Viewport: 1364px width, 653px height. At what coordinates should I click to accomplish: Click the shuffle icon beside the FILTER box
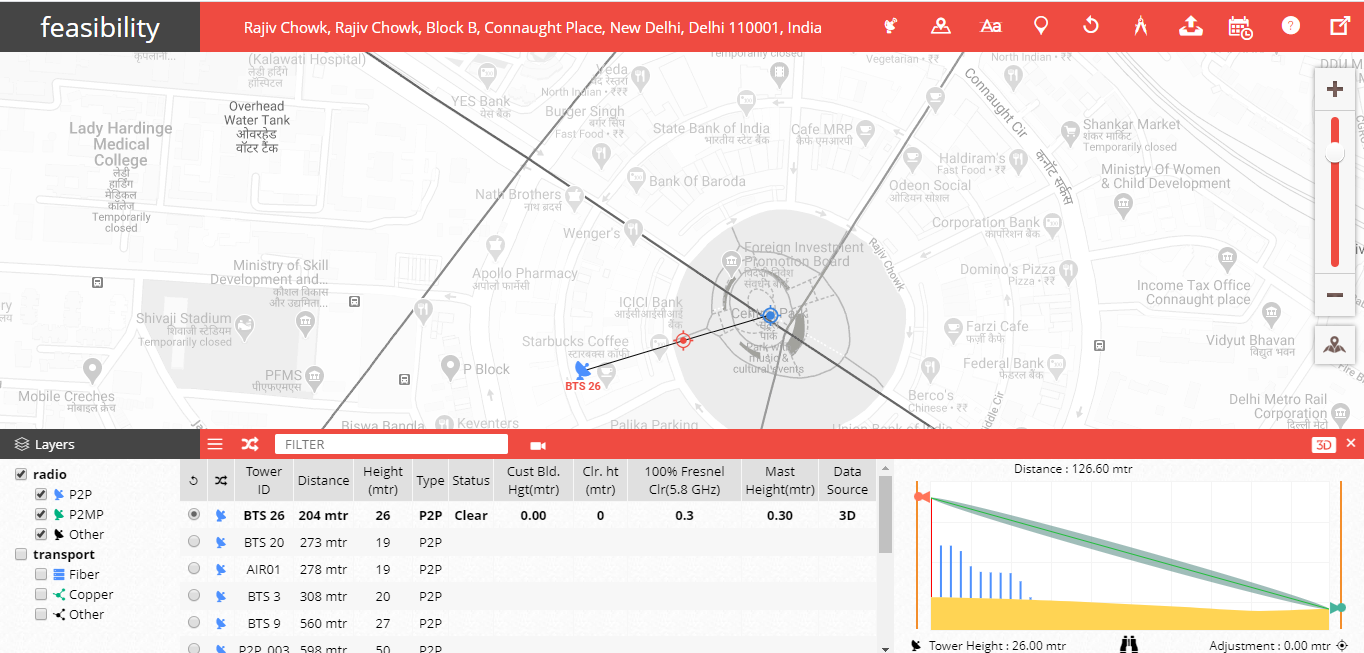249,444
